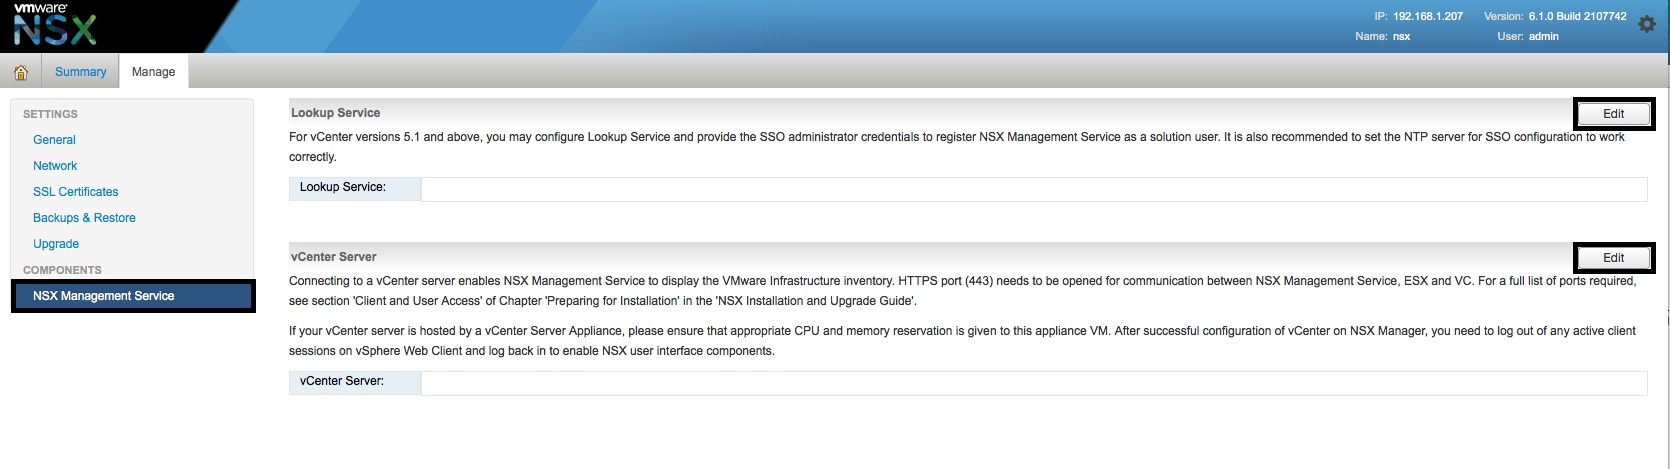Open the SSL Certificates page

click(x=75, y=192)
